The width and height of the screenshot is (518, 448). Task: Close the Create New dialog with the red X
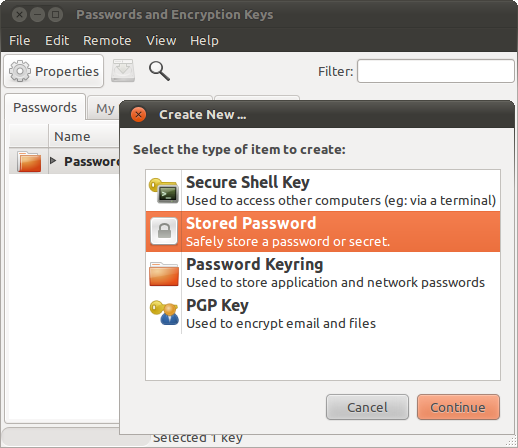(x=138, y=115)
